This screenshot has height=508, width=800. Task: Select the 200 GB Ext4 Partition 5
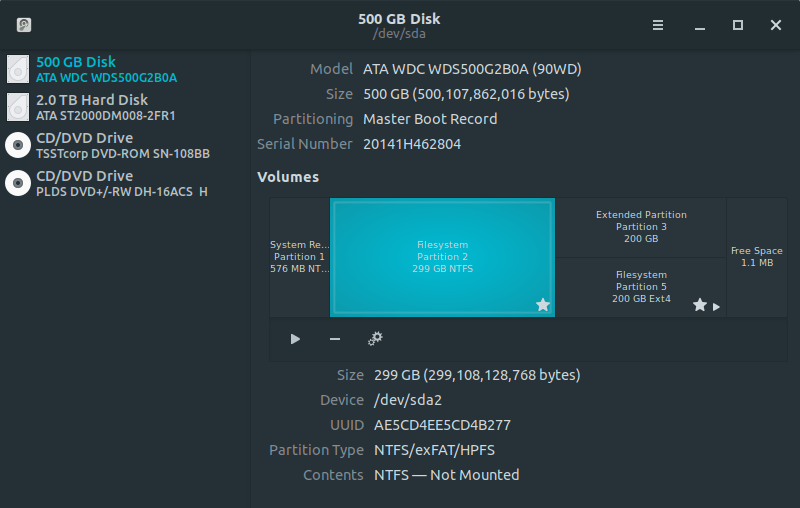[x=641, y=286]
